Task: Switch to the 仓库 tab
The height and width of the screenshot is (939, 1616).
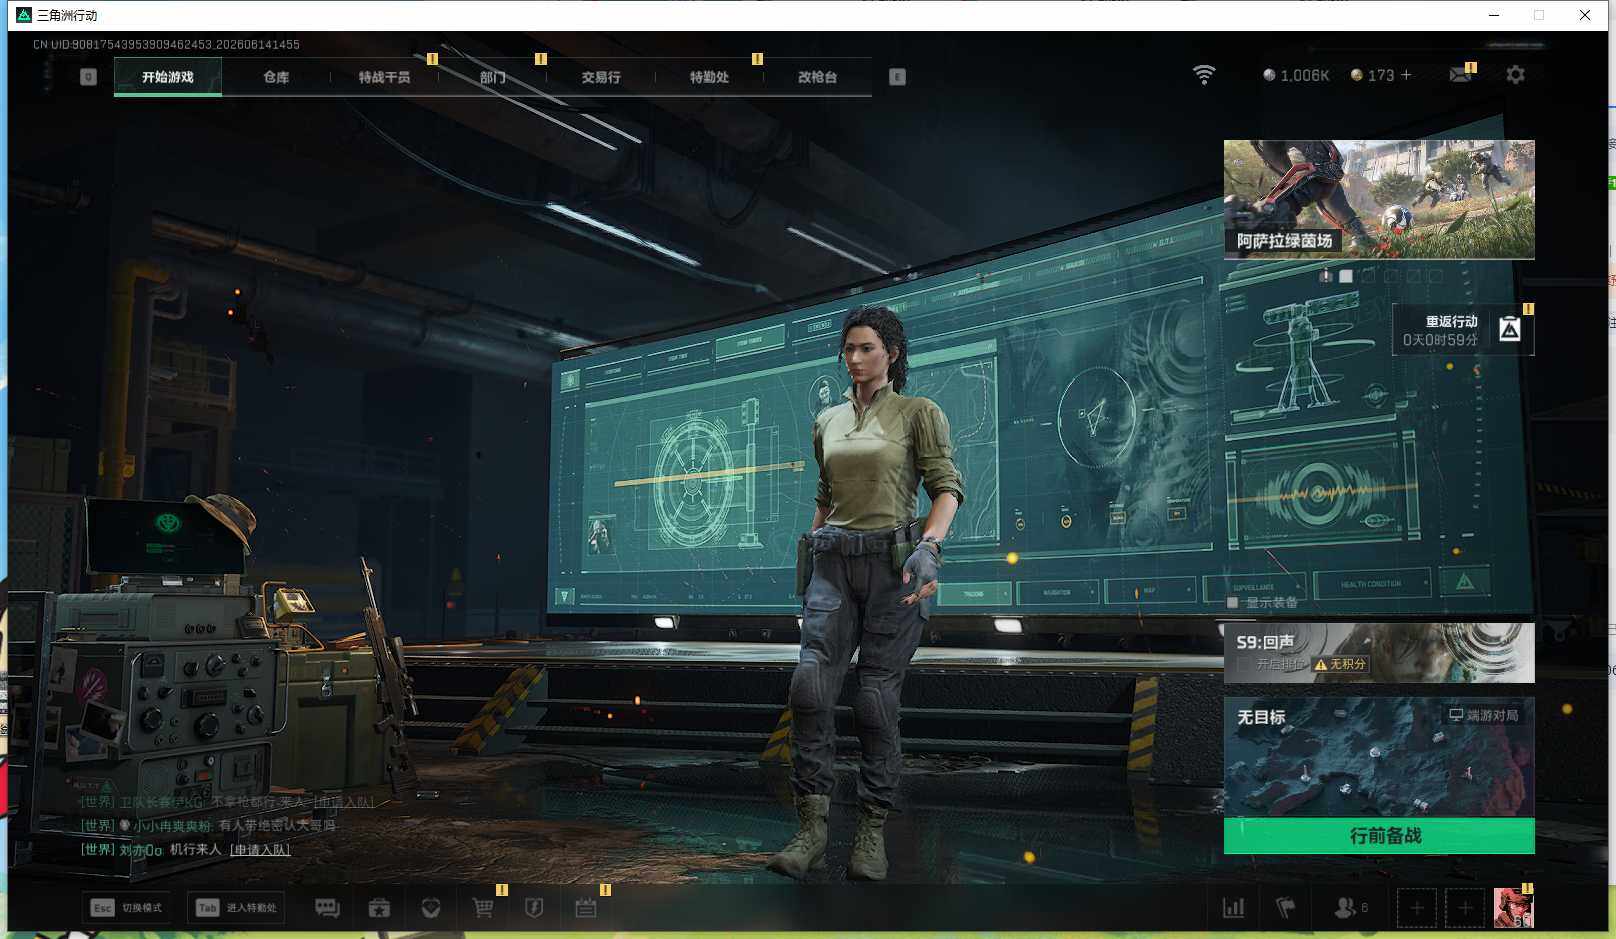Action: pyautogui.click(x=276, y=77)
